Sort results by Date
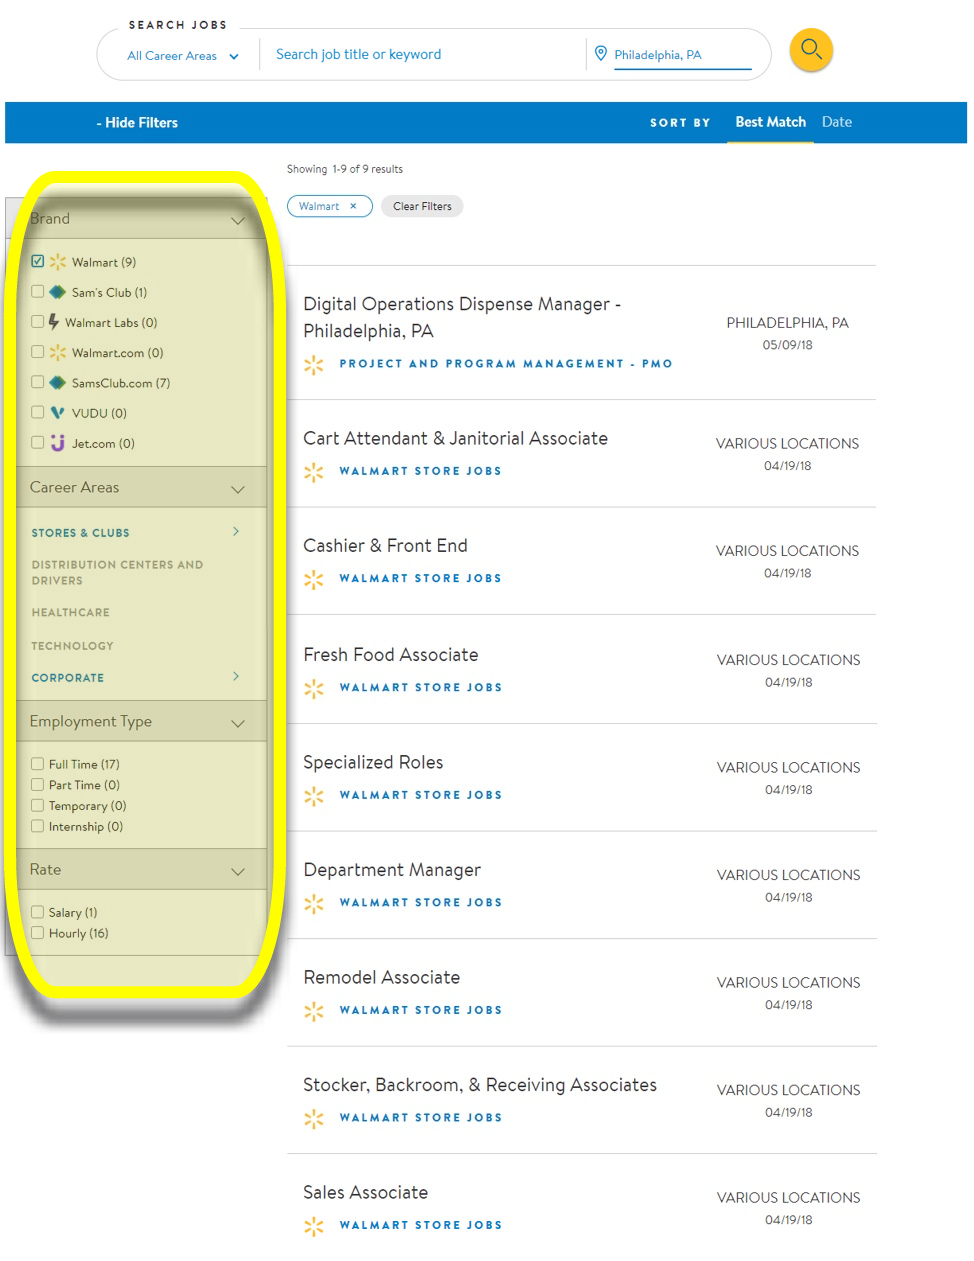The image size is (974, 1261). tap(837, 122)
